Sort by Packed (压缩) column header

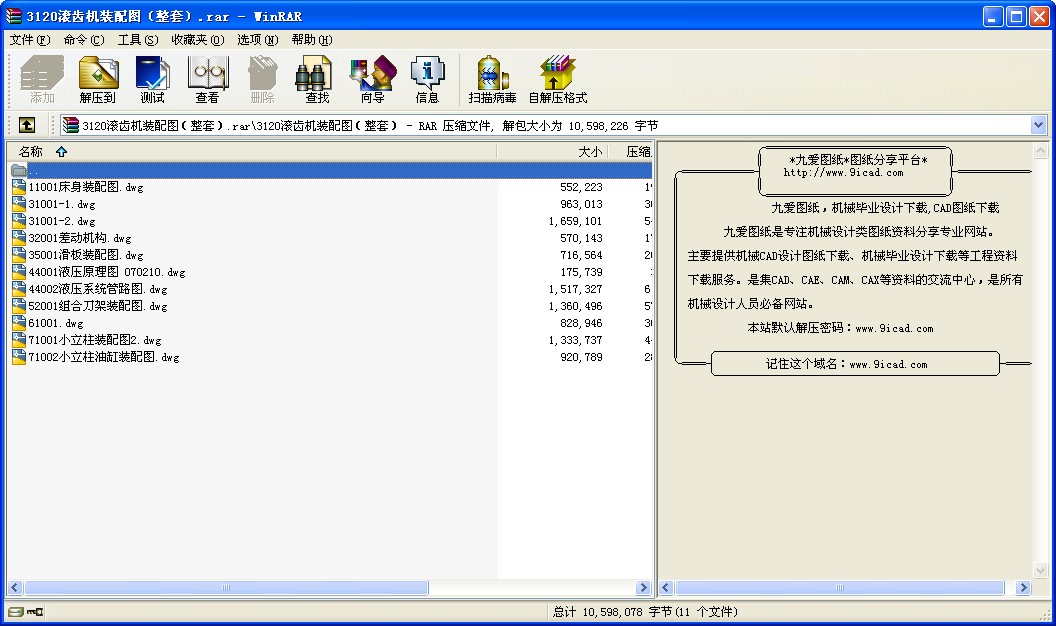[x=631, y=151]
